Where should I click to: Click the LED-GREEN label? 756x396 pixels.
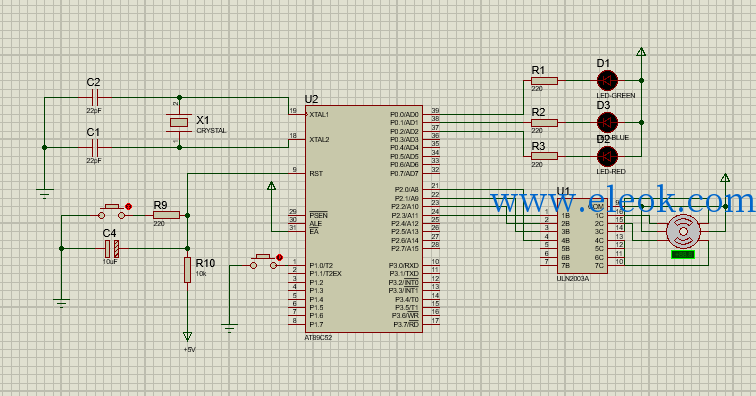pyautogui.click(x=616, y=96)
